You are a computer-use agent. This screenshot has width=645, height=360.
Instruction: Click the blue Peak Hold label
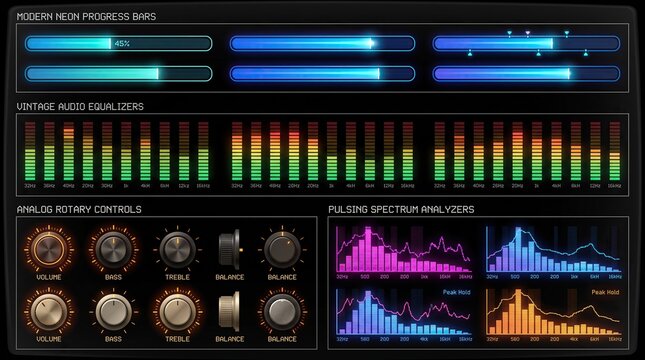point(456,292)
